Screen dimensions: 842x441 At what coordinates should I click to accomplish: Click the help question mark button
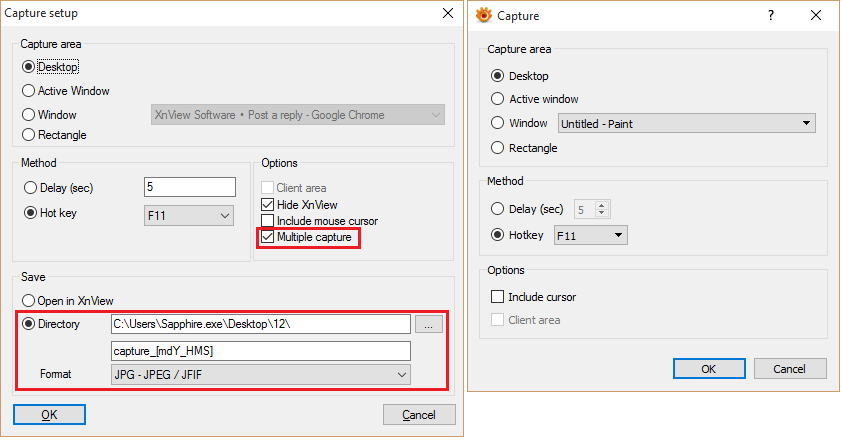click(770, 15)
